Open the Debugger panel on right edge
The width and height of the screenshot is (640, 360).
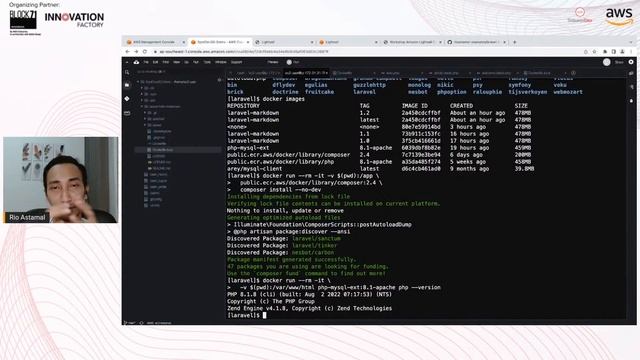(x=631, y=100)
